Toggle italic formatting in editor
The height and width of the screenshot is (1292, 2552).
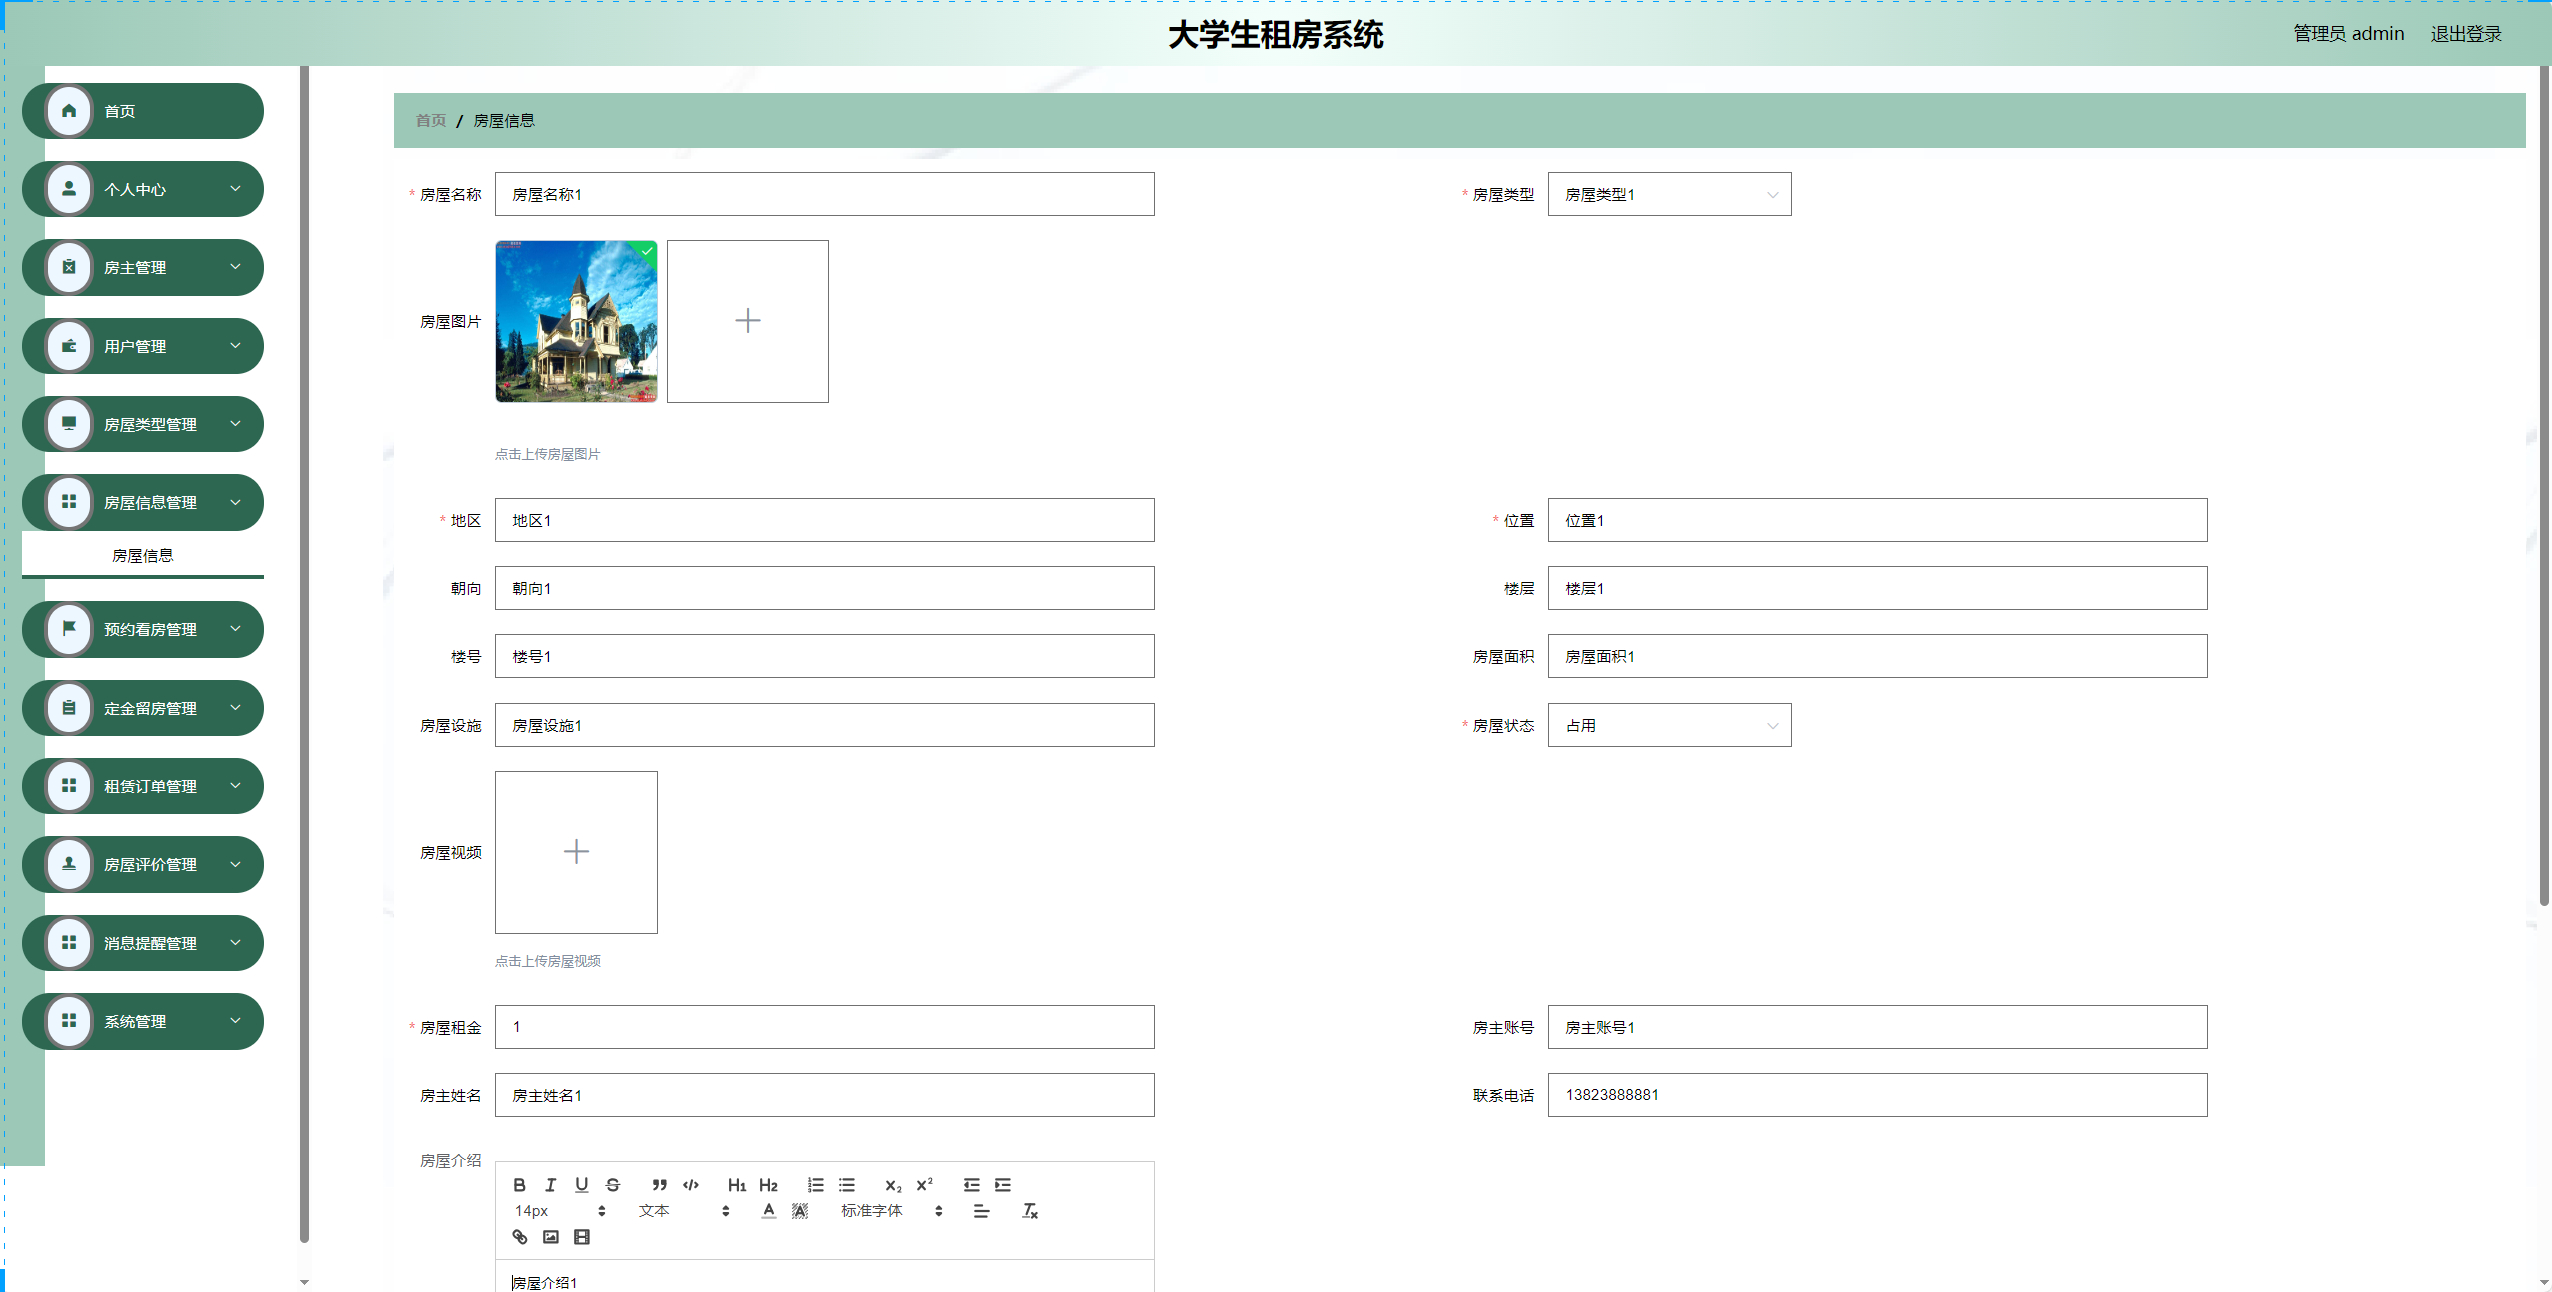coord(550,1185)
